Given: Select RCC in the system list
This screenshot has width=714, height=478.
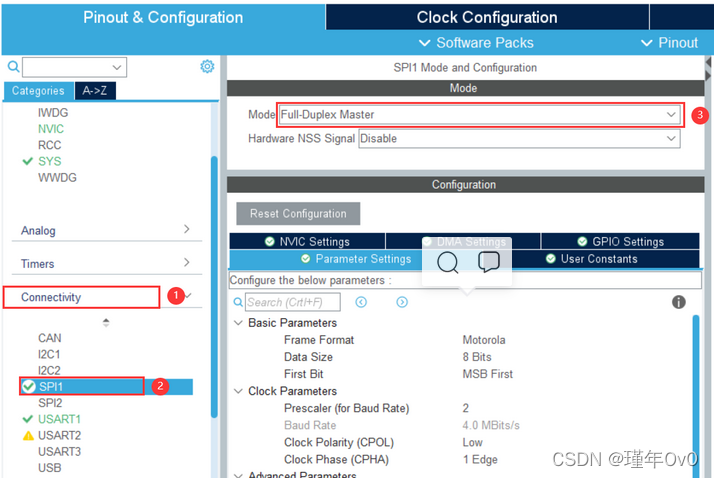Looking at the screenshot, I should tap(50, 145).
